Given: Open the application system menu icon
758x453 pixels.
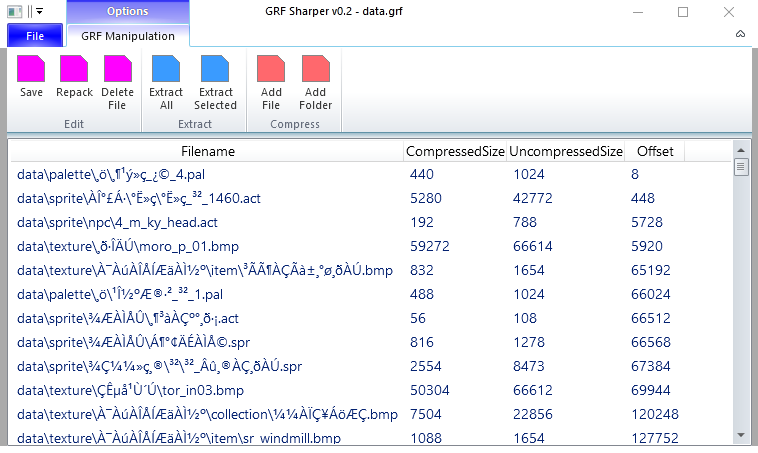Looking at the screenshot, I should pyautogui.click(x=15, y=11).
